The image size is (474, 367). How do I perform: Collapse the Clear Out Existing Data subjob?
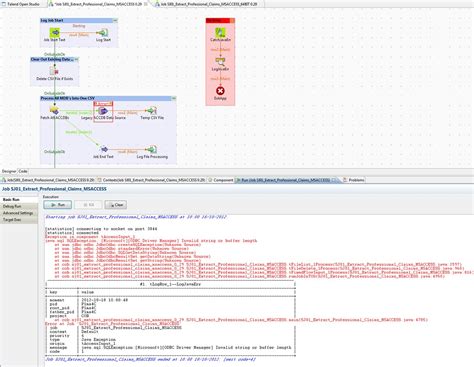pos(77,59)
